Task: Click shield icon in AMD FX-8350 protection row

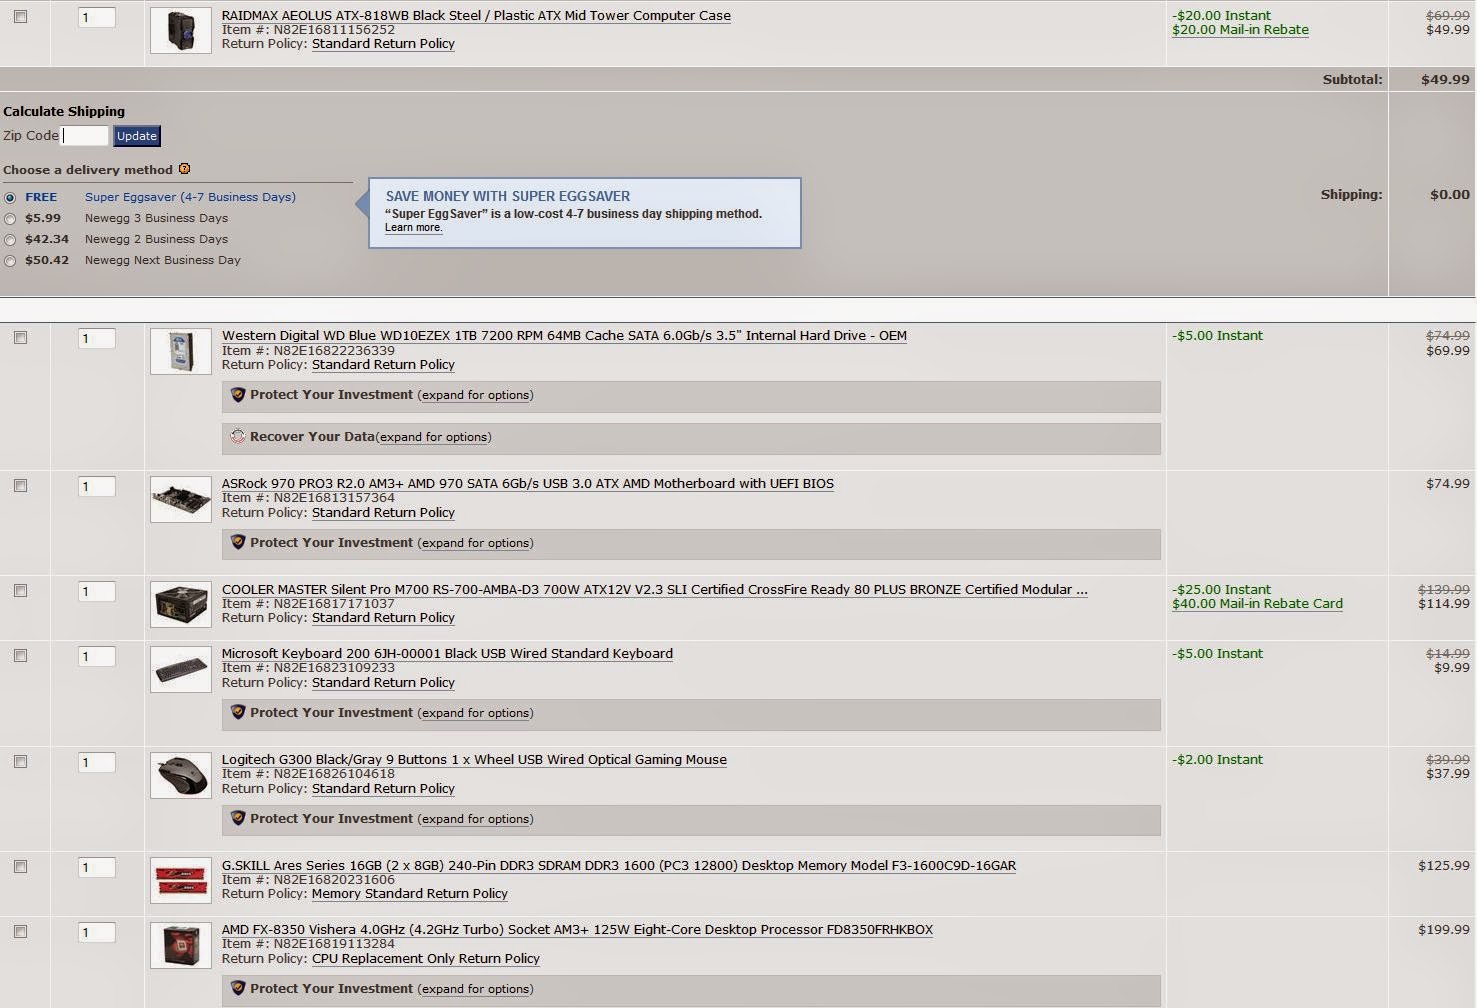Action: click(x=238, y=989)
